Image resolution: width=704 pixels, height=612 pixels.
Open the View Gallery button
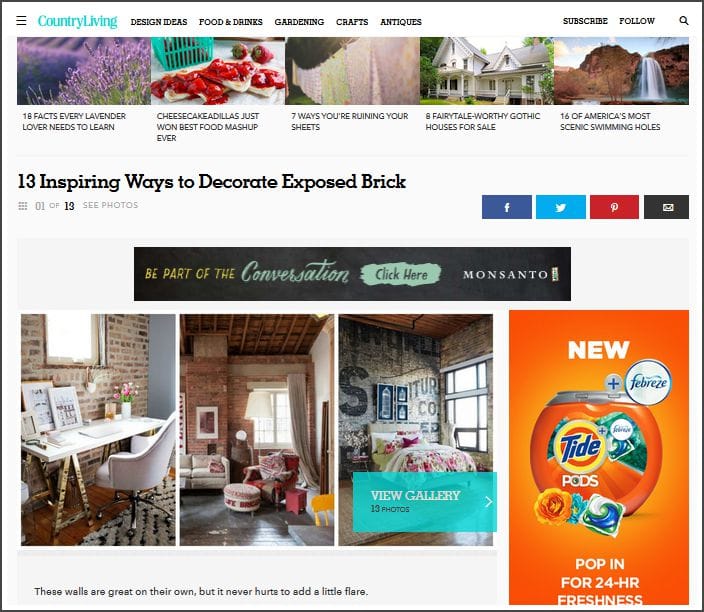pos(425,502)
